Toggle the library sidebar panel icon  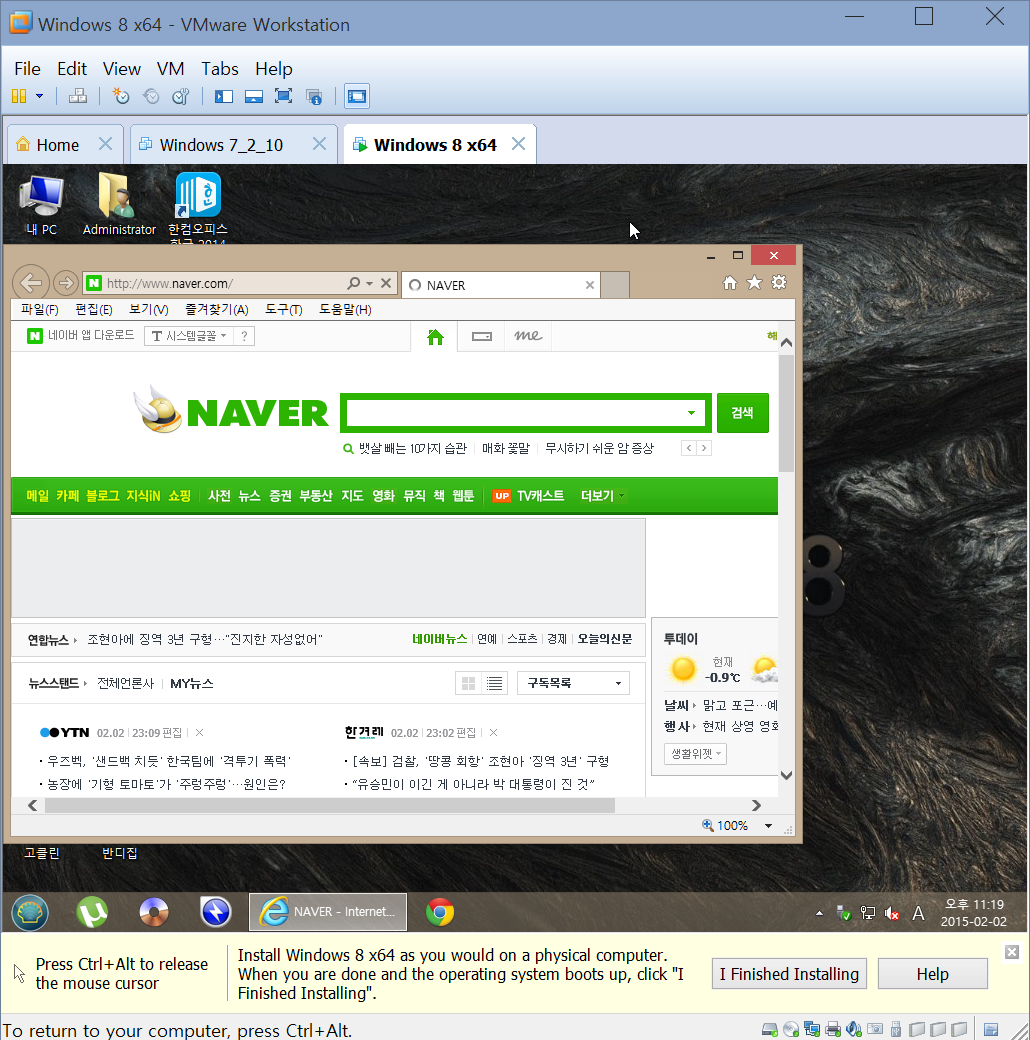(224, 96)
